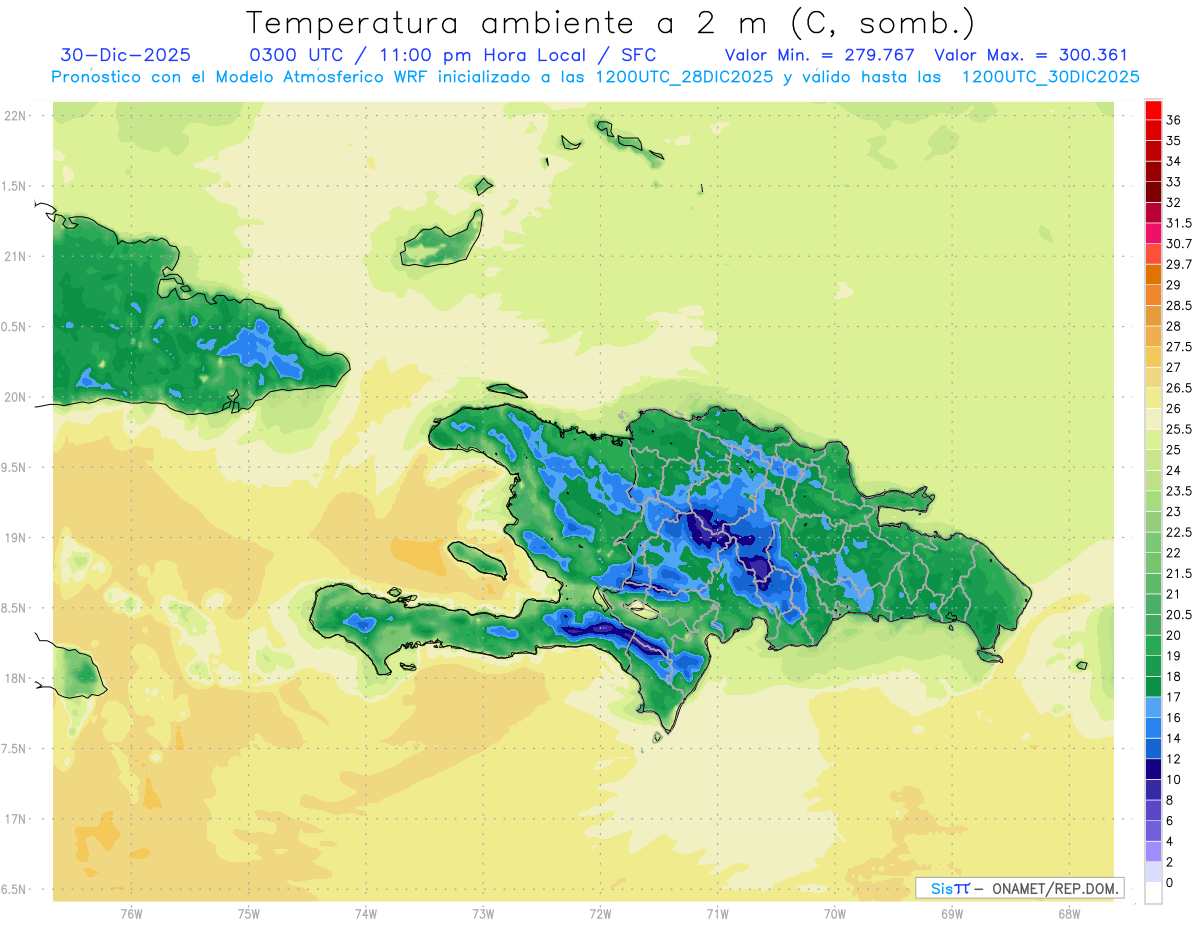
Task: Click the '23' color scale label
Action: (1174, 512)
